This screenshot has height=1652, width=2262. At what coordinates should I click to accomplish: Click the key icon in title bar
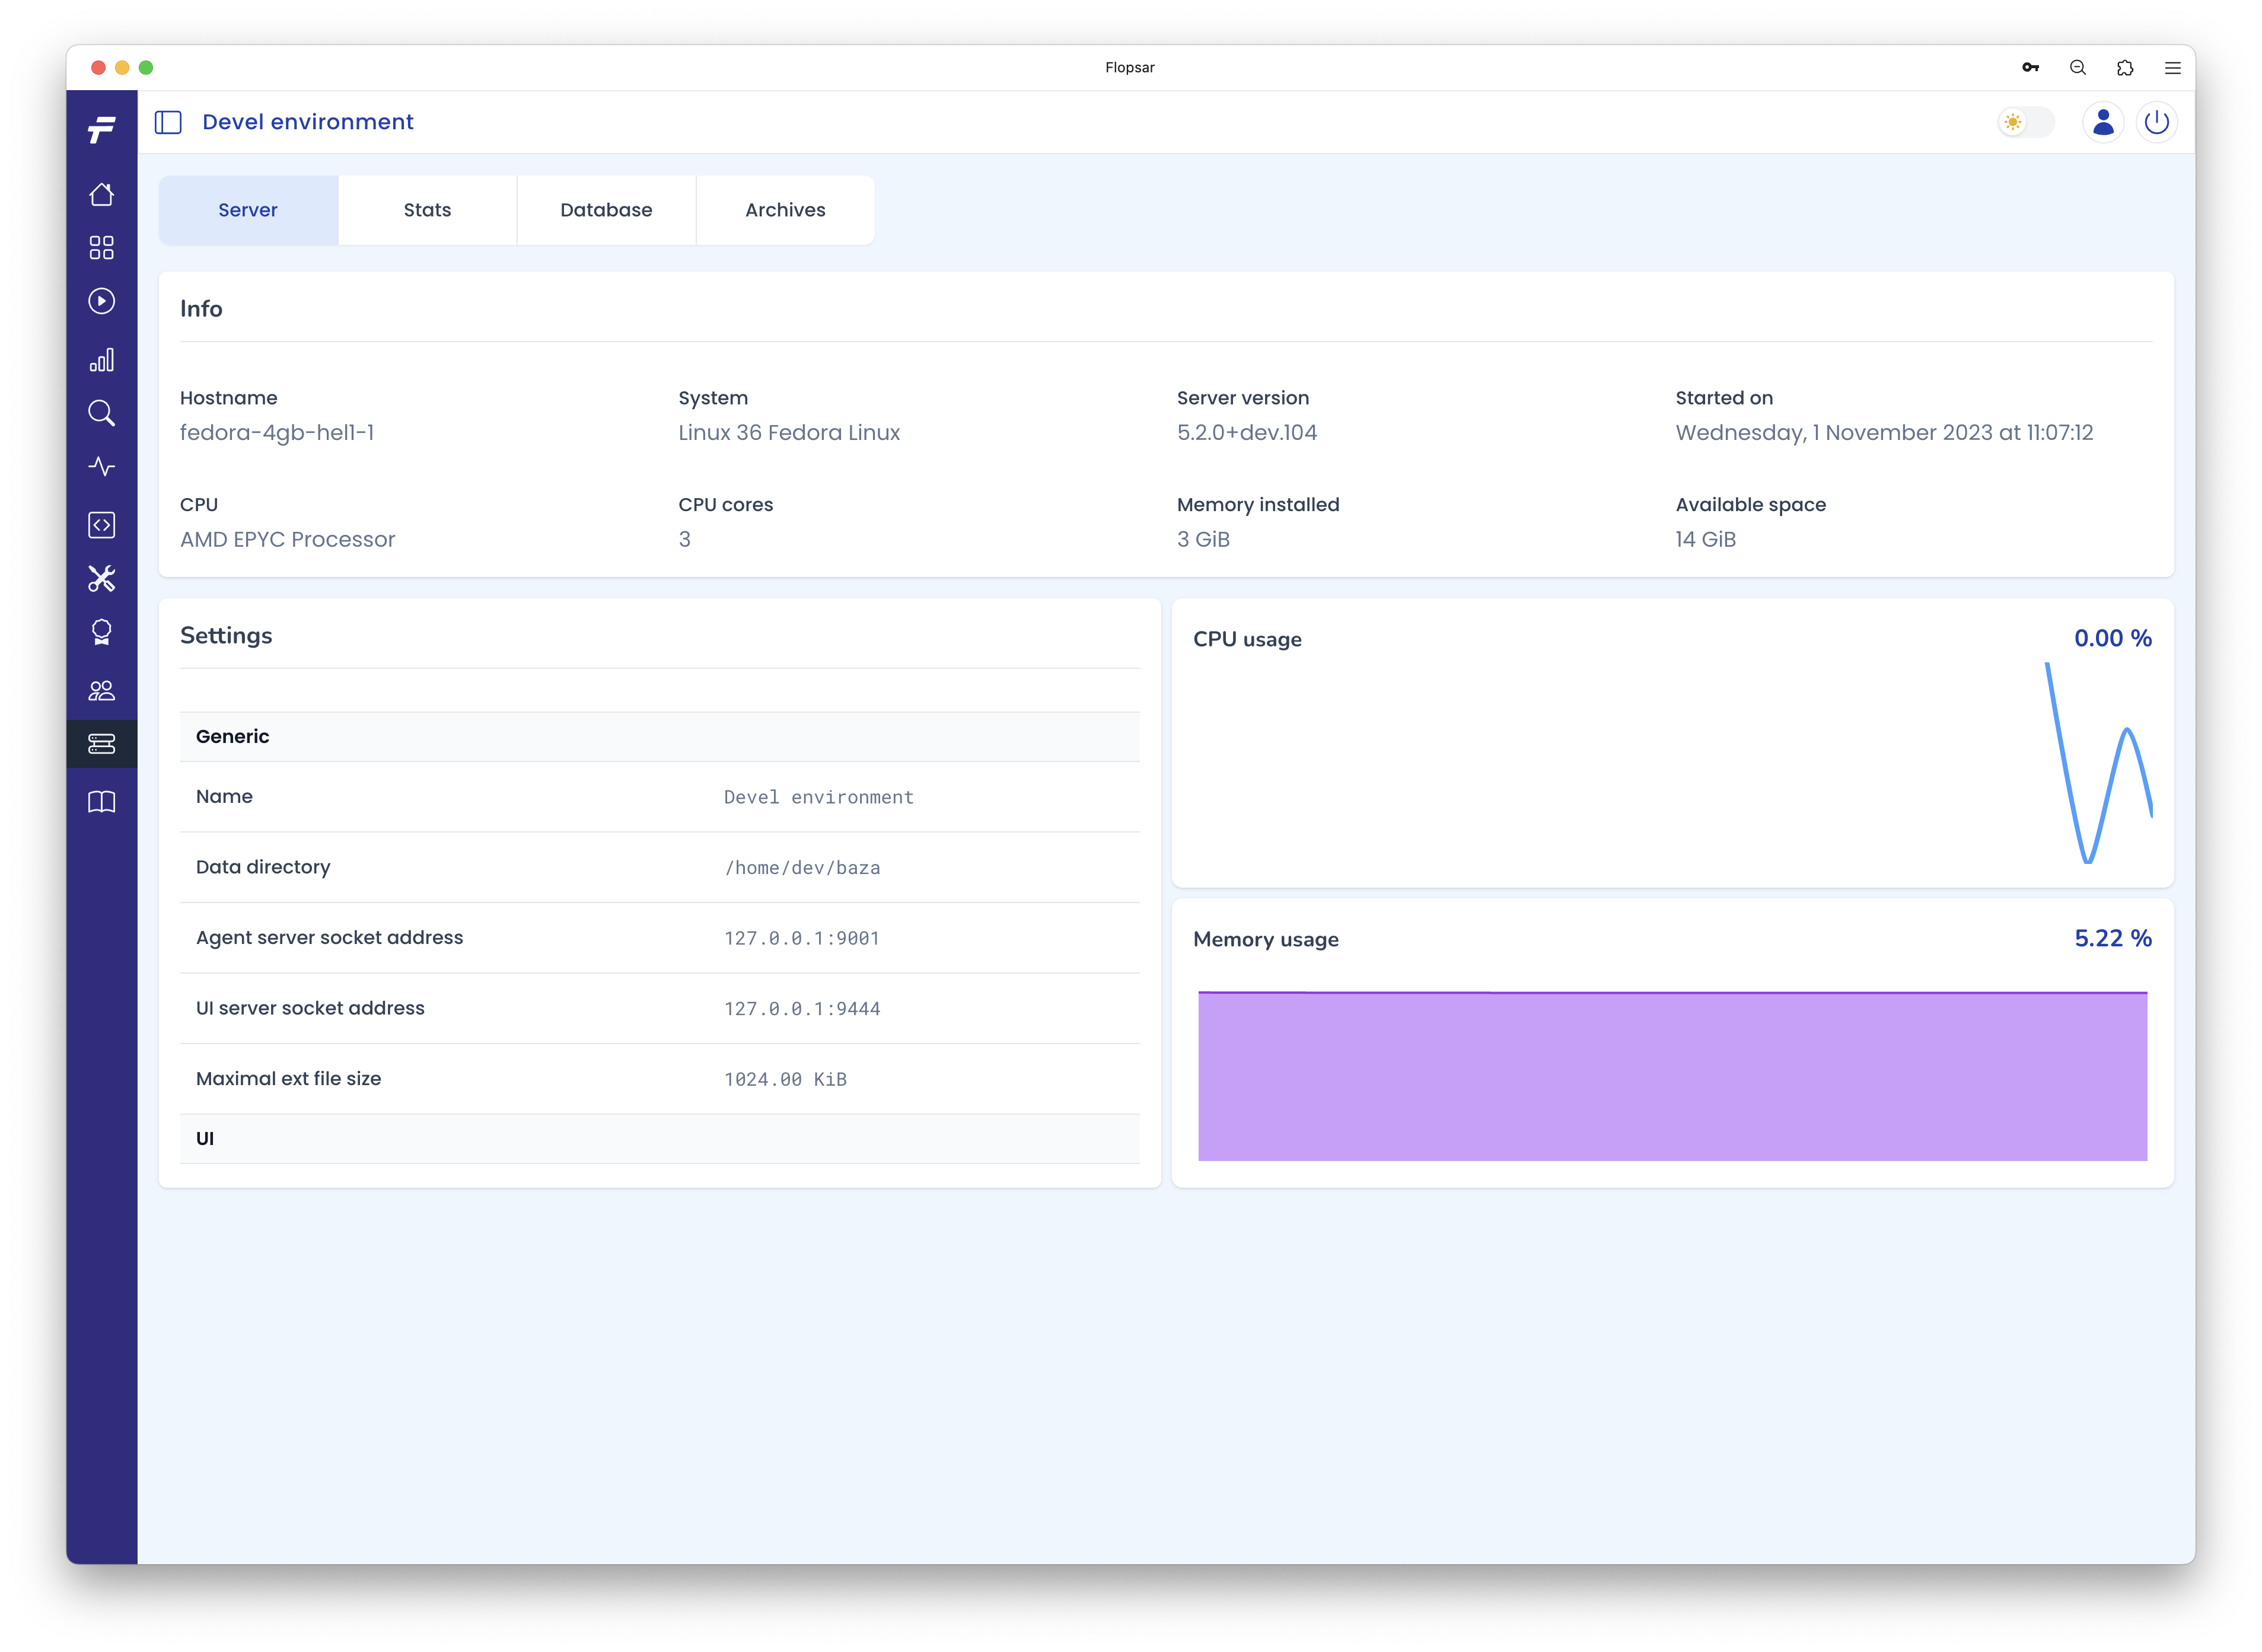tap(2030, 68)
